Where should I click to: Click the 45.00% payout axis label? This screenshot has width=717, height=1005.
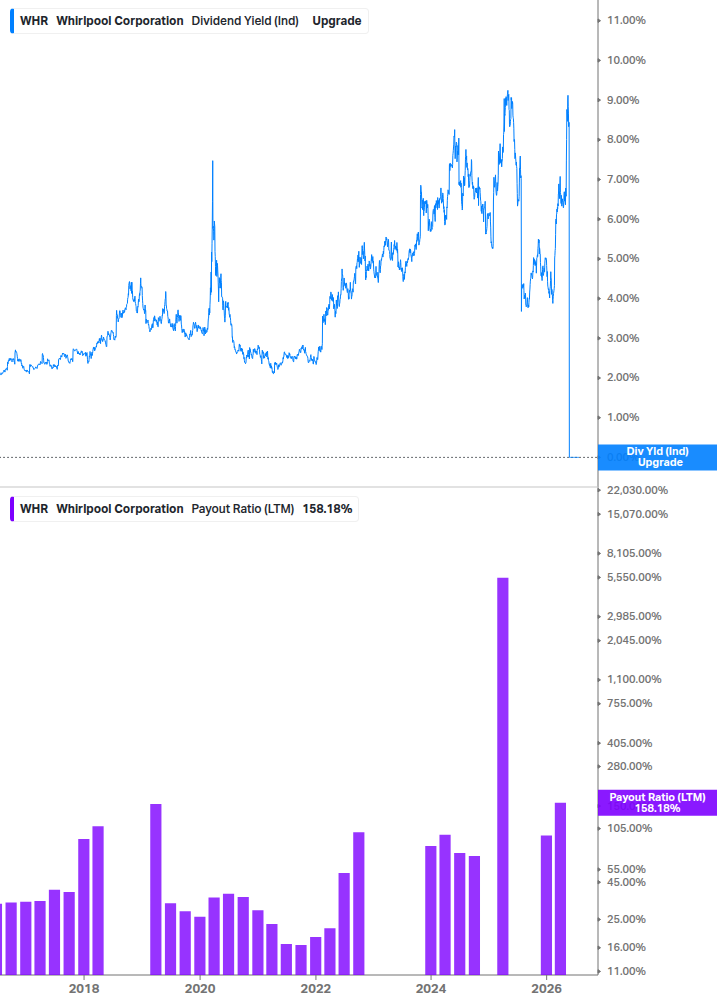(626, 883)
